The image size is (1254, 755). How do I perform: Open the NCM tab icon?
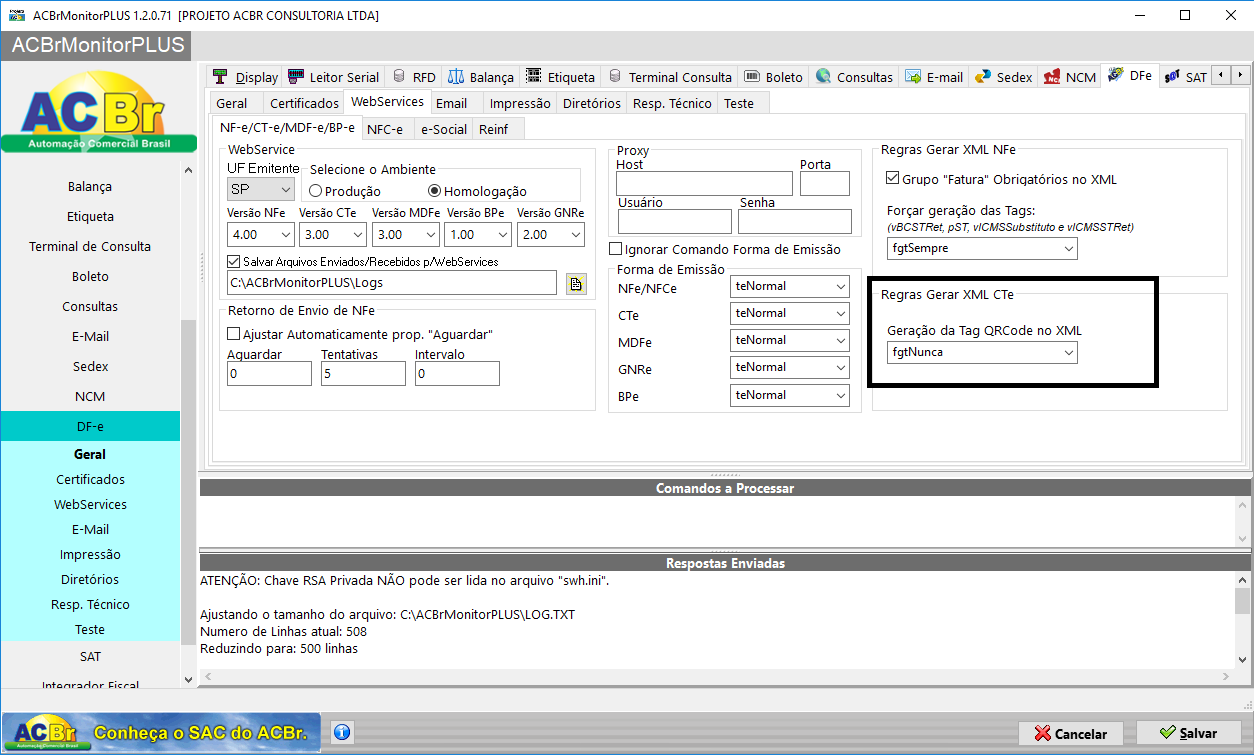[x=1052, y=76]
